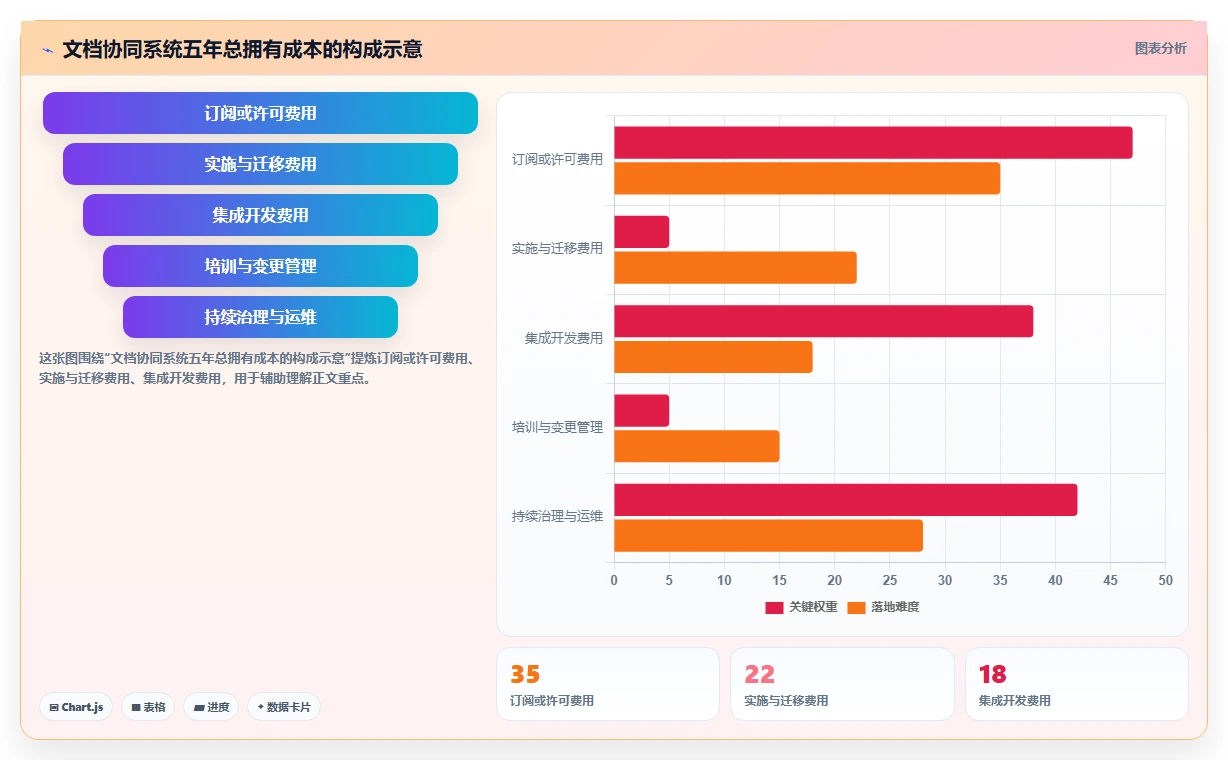Click the orange bar for 实施与迁移费用

pyautogui.click(x=735, y=268)
